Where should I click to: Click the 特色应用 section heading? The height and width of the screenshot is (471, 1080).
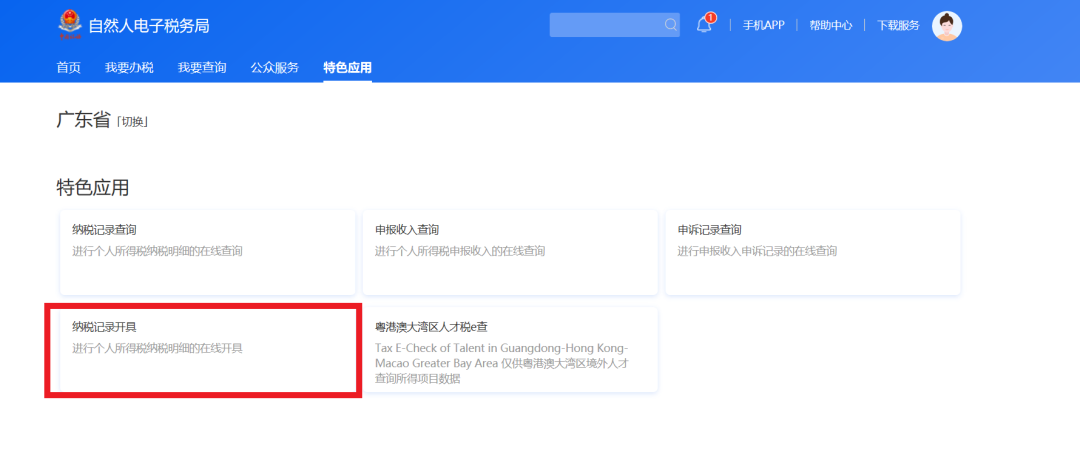click(x=92, y=187)
